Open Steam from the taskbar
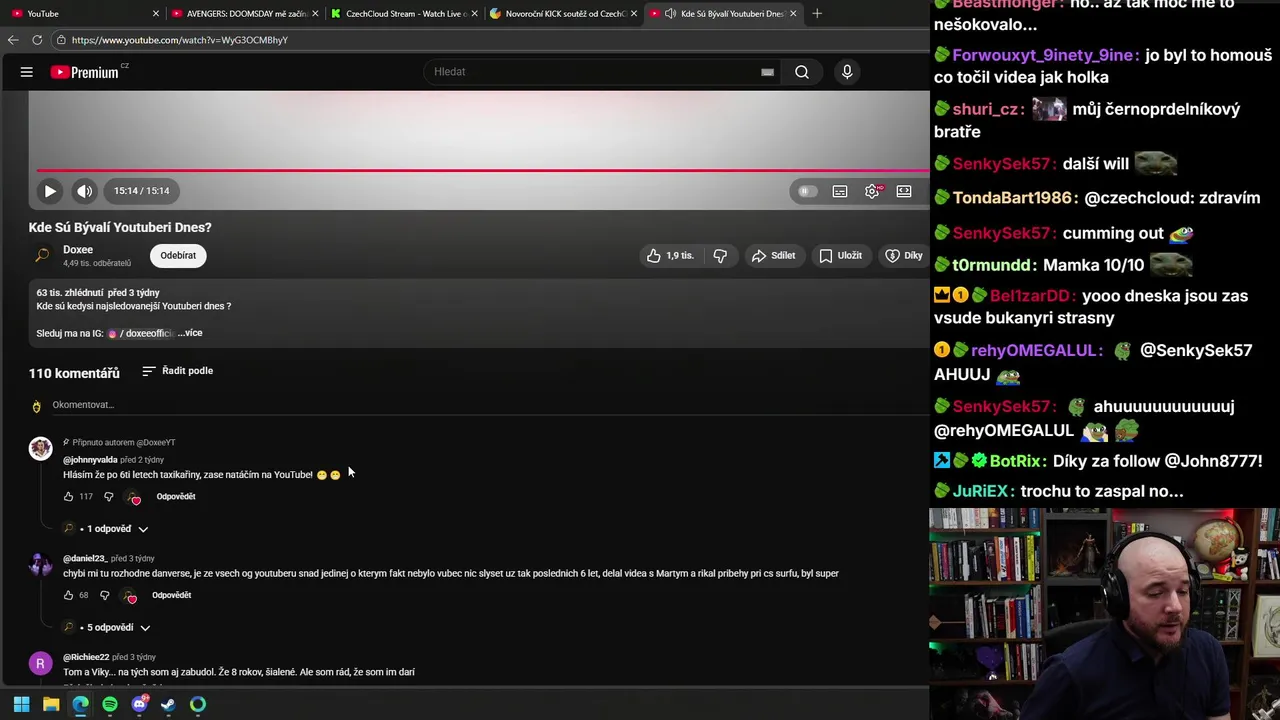The height and width of the screenshot is (720, 1280). [x=168, y=704]
